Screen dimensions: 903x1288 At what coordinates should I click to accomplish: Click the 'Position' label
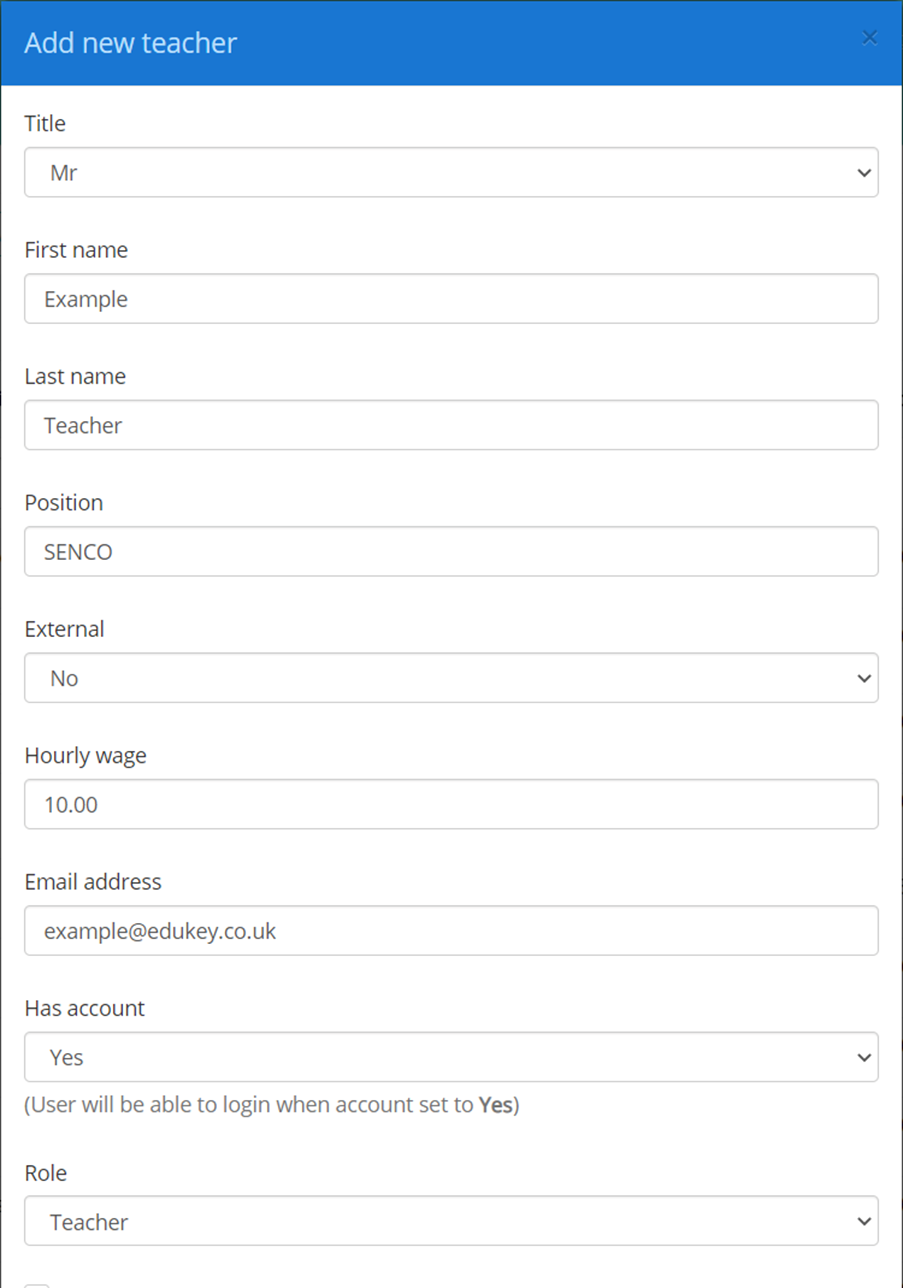(x=64, y=502)
